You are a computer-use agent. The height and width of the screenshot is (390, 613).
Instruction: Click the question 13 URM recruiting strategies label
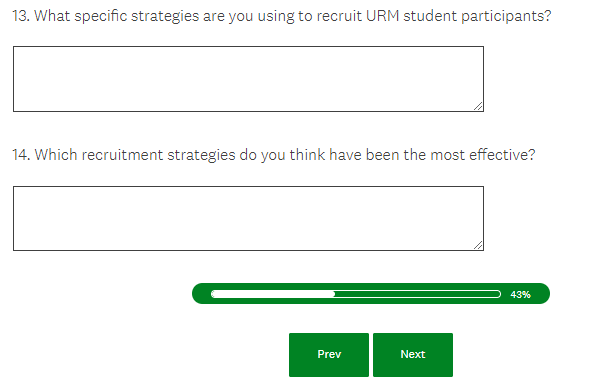[282, 16]
